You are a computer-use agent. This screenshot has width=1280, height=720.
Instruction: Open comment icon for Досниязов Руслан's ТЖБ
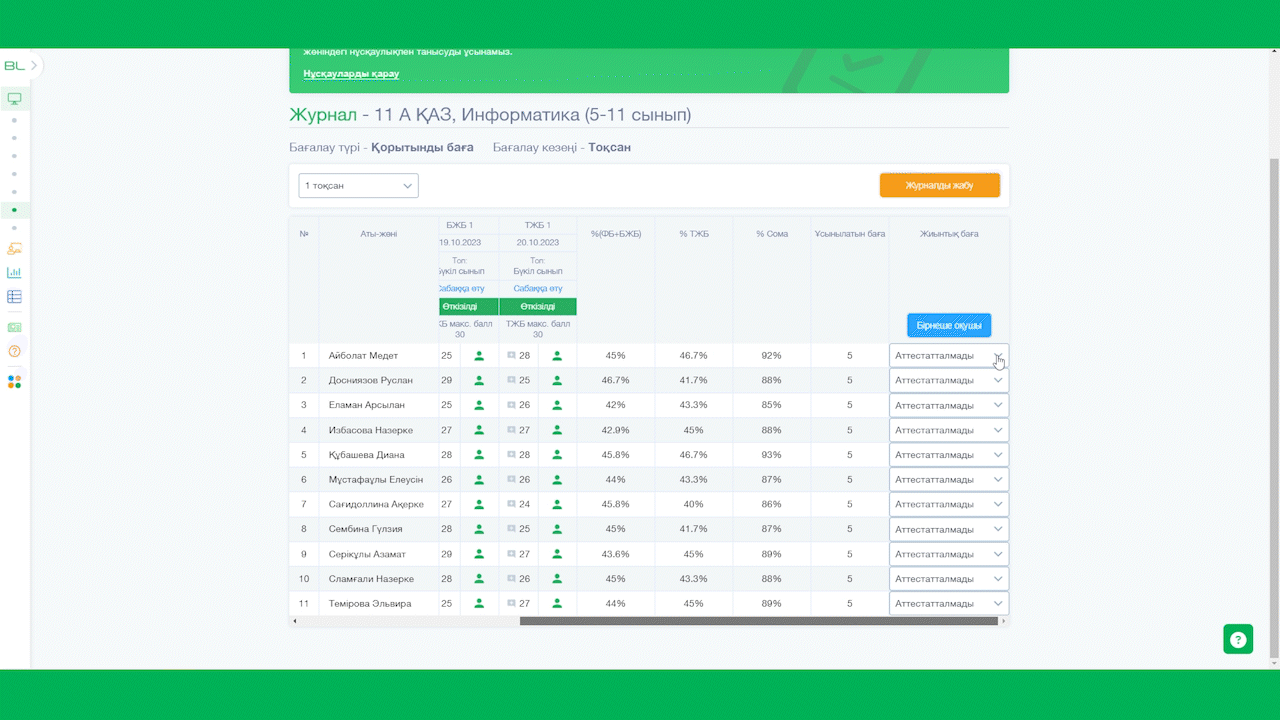coord(511,380)
